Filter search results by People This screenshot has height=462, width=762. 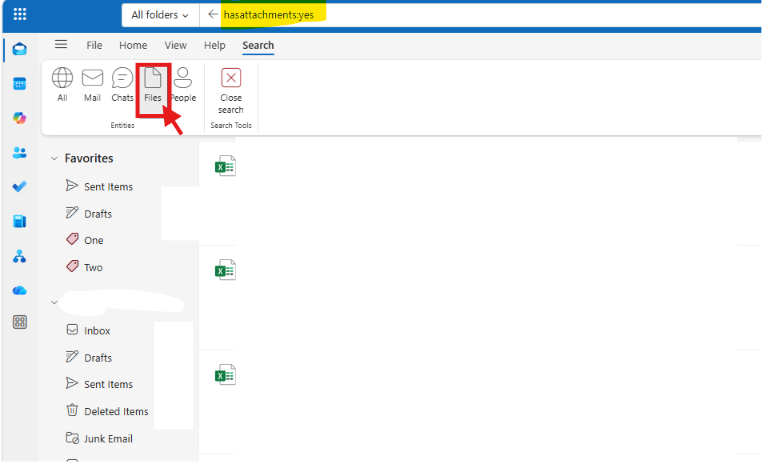tap(184, 85)
